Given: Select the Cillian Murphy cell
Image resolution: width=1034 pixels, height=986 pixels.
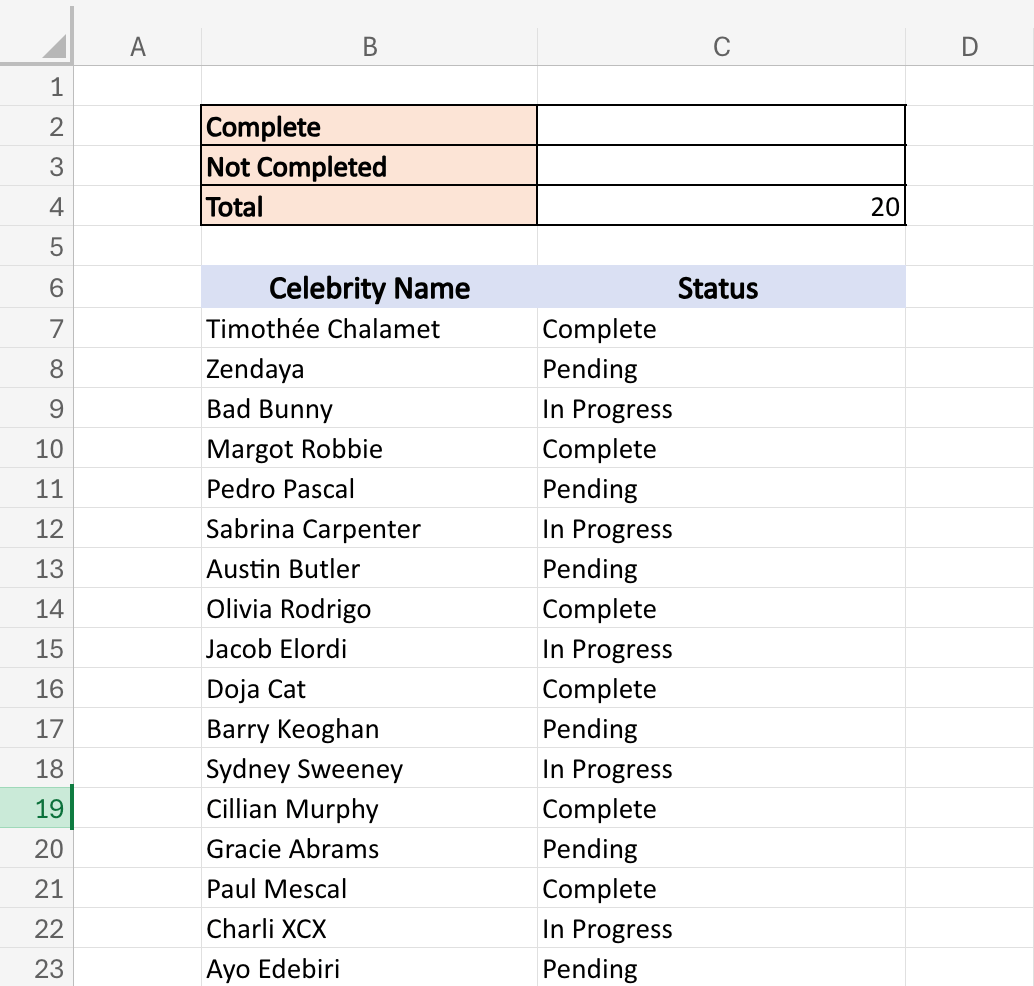Looking at the screenshot, I should click(369, 809).
